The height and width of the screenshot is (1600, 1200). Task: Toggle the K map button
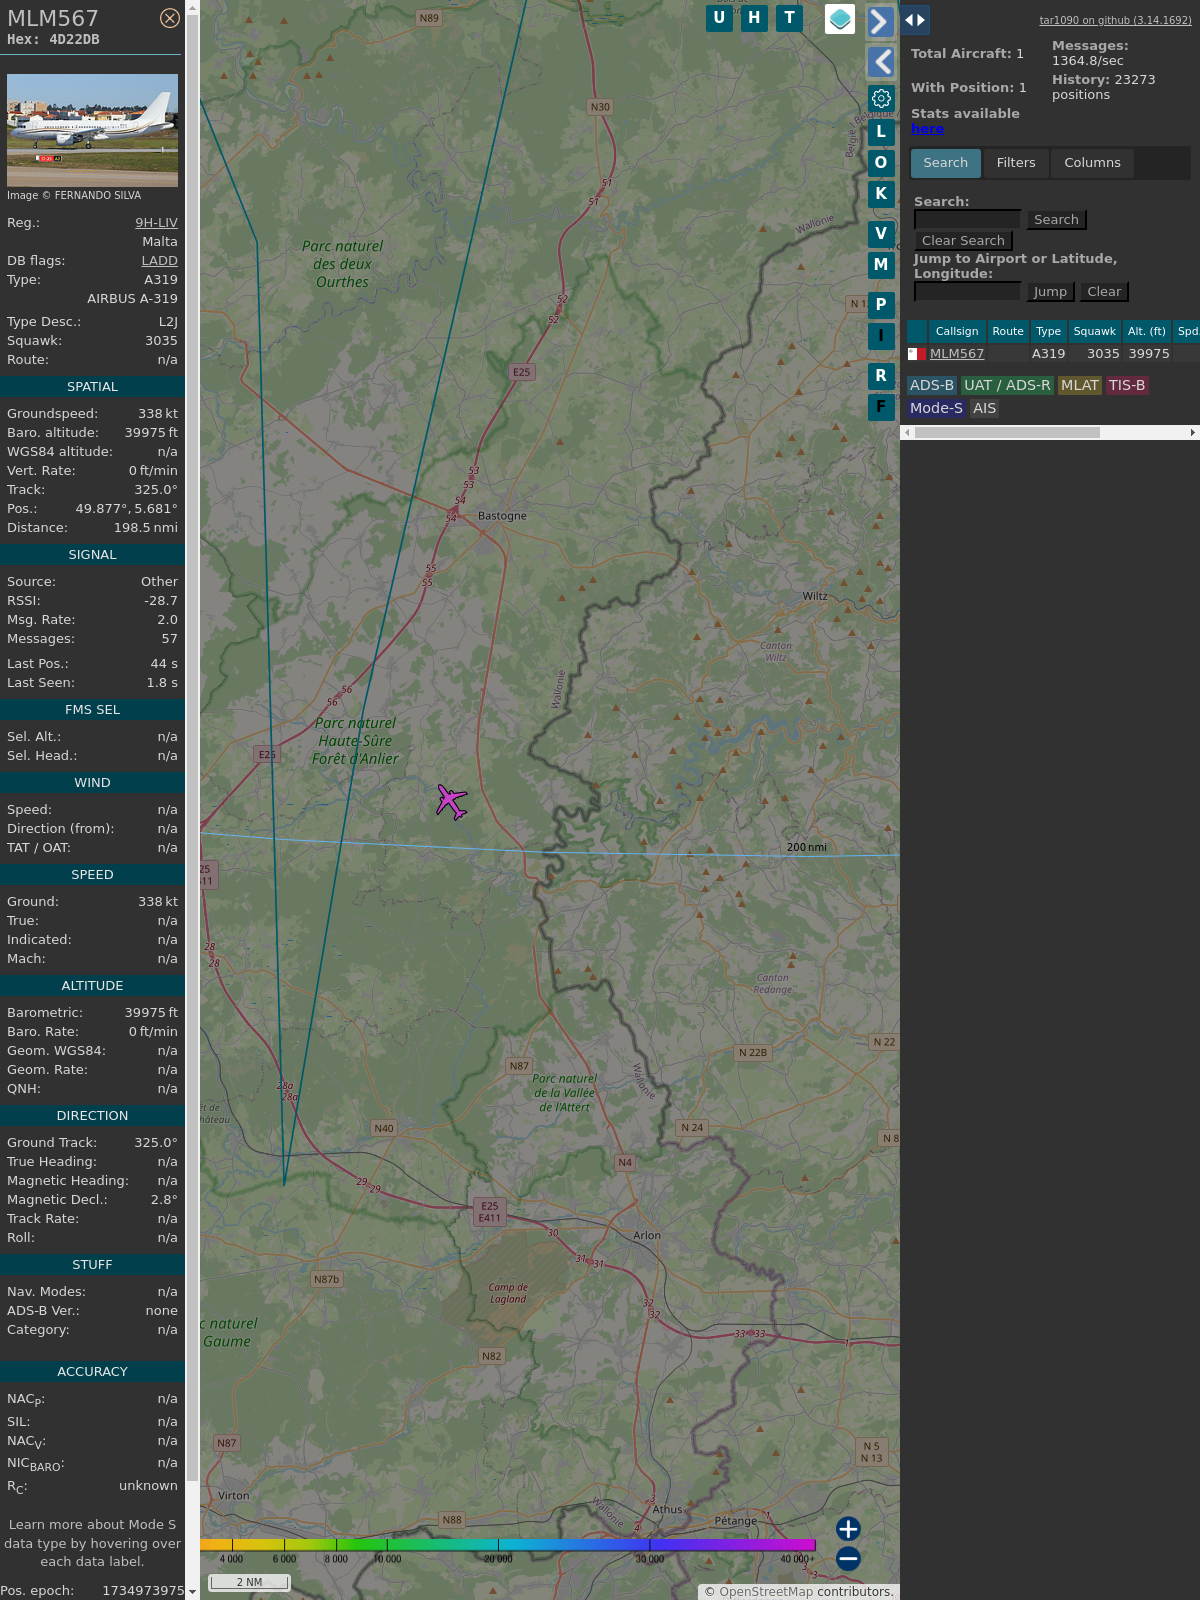pos(881,194)
